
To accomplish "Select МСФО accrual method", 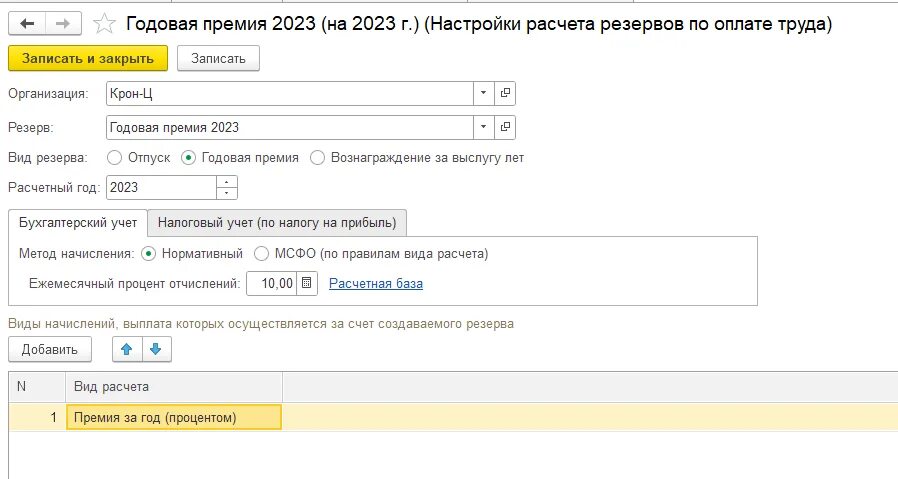I will tap(261, 253).
